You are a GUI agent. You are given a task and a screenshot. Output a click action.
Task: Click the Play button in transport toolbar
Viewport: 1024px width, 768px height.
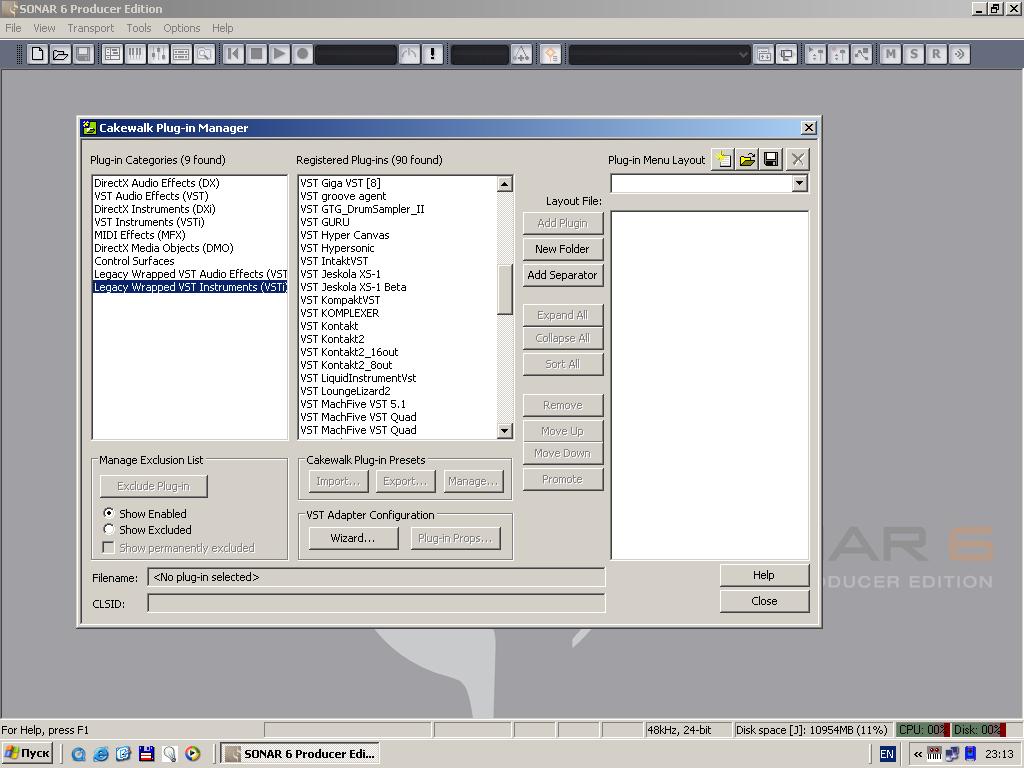280,54
